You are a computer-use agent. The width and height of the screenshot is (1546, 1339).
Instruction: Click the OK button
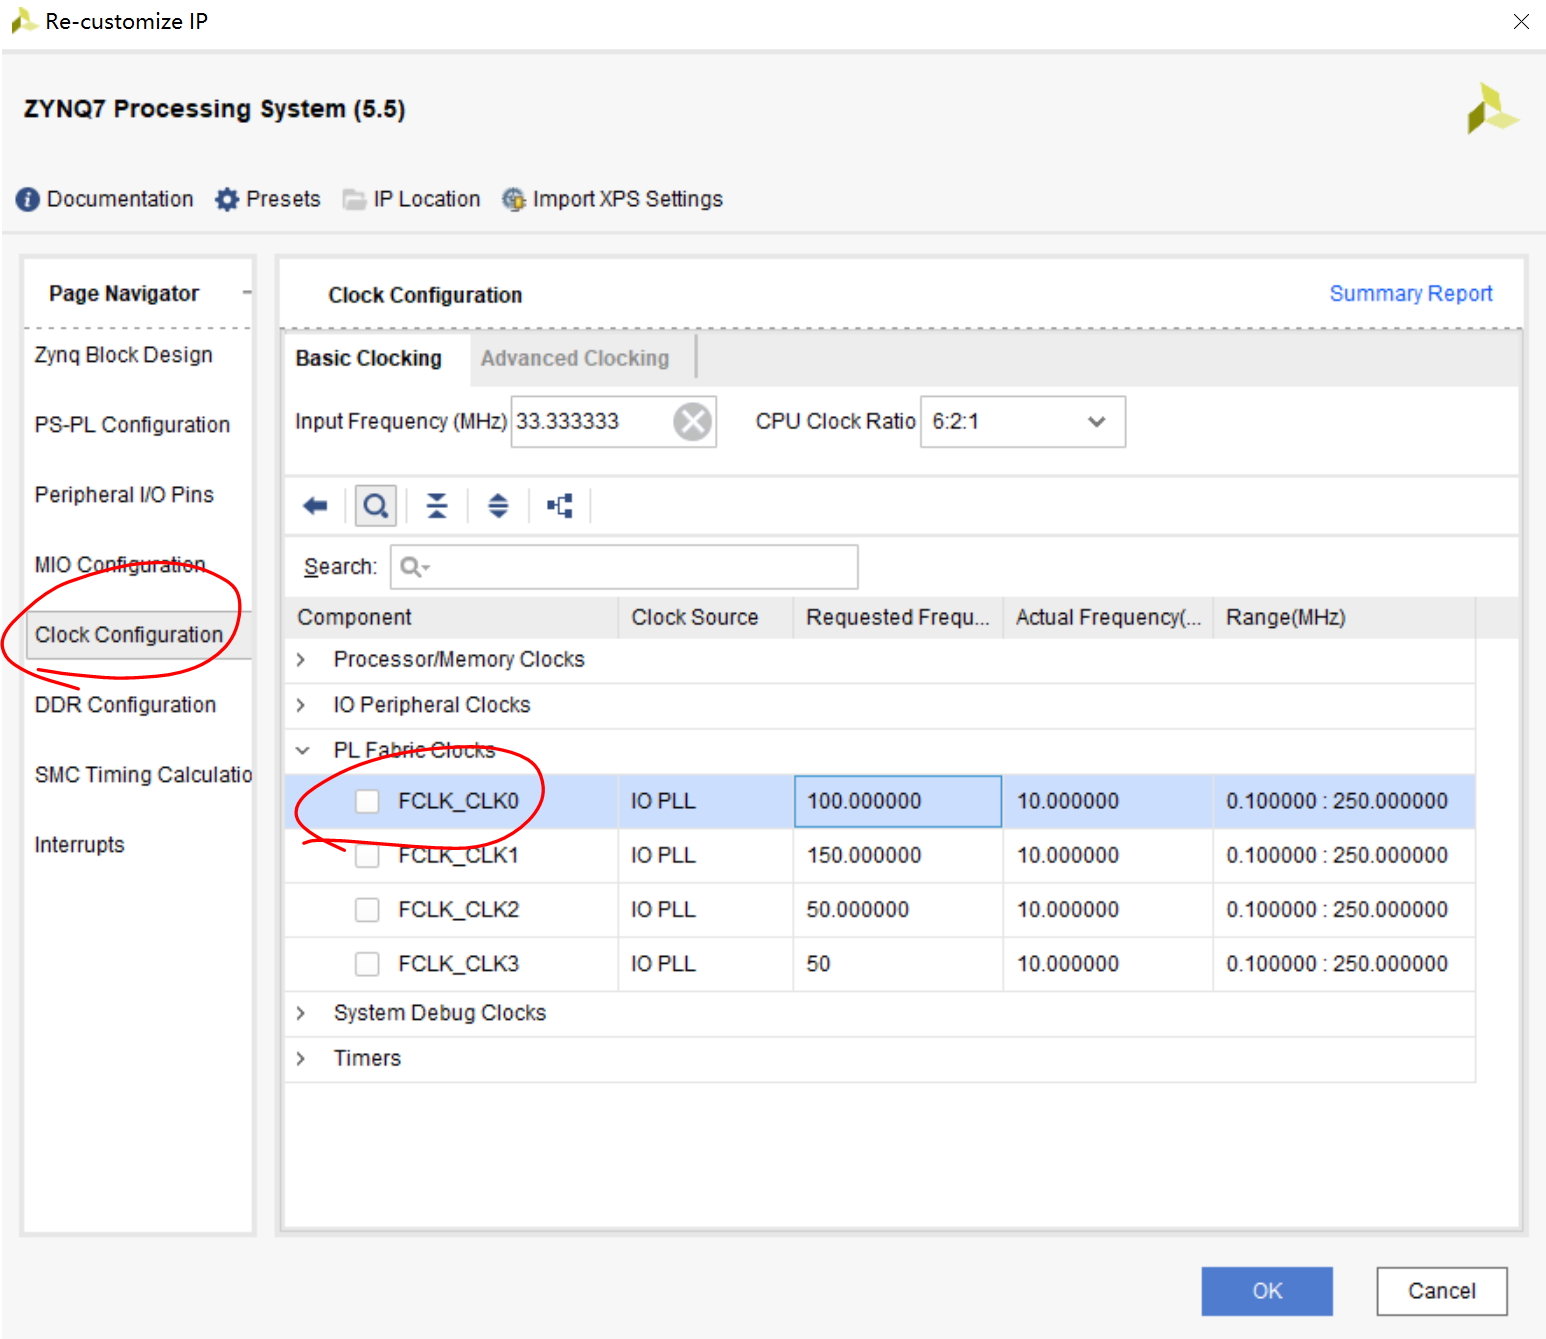click(x=1267, y=1291)
